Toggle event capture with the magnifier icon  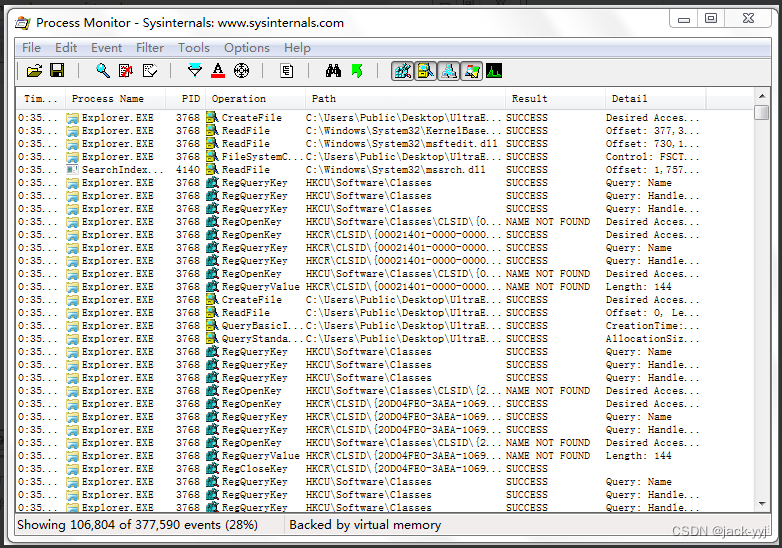point(103,71)
